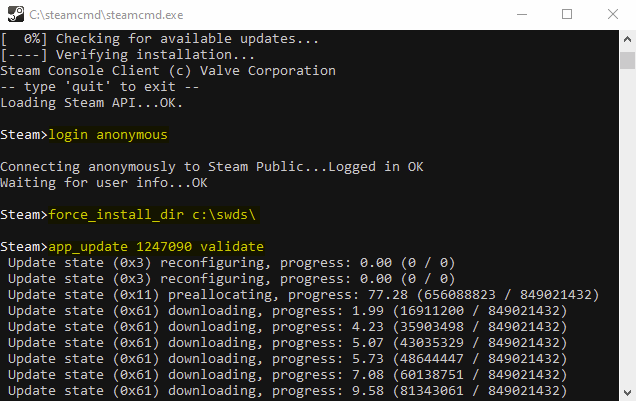Maximize the steamcmd console window
The width and height of the screenshot is (636, 401).
566,15
